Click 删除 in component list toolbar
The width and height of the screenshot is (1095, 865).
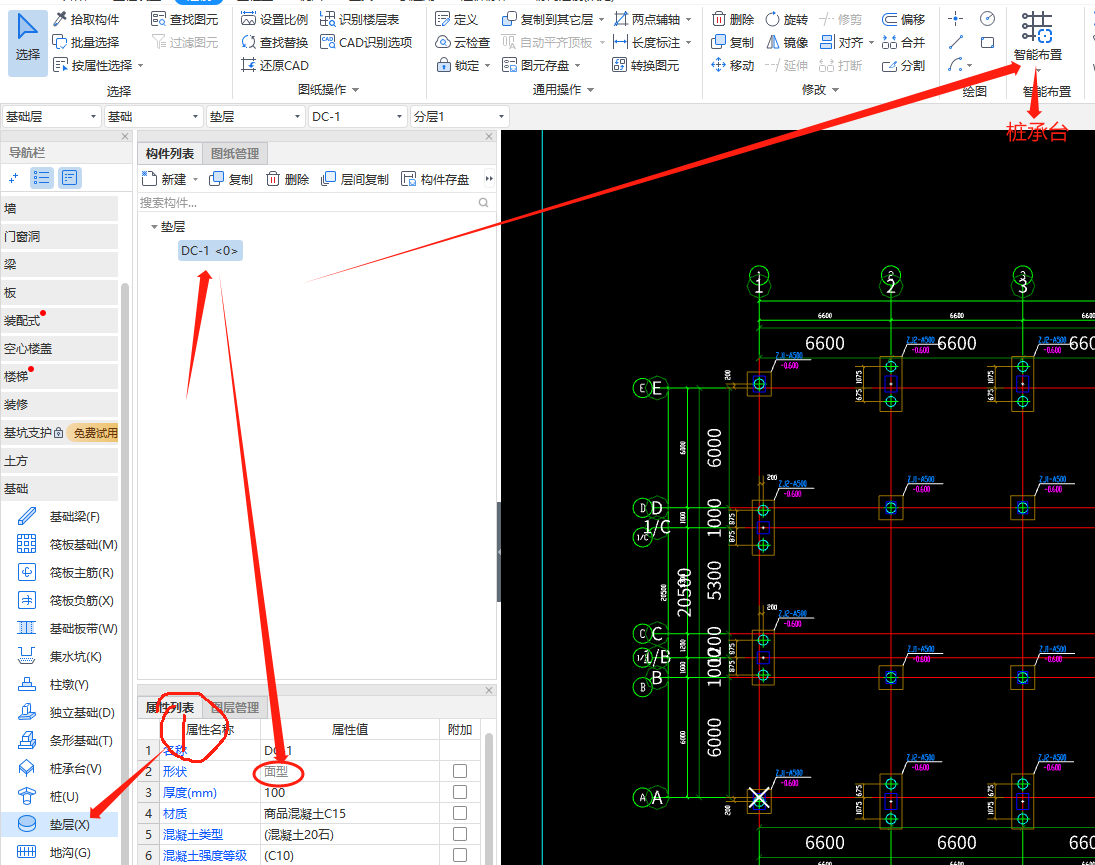[287, 179]
